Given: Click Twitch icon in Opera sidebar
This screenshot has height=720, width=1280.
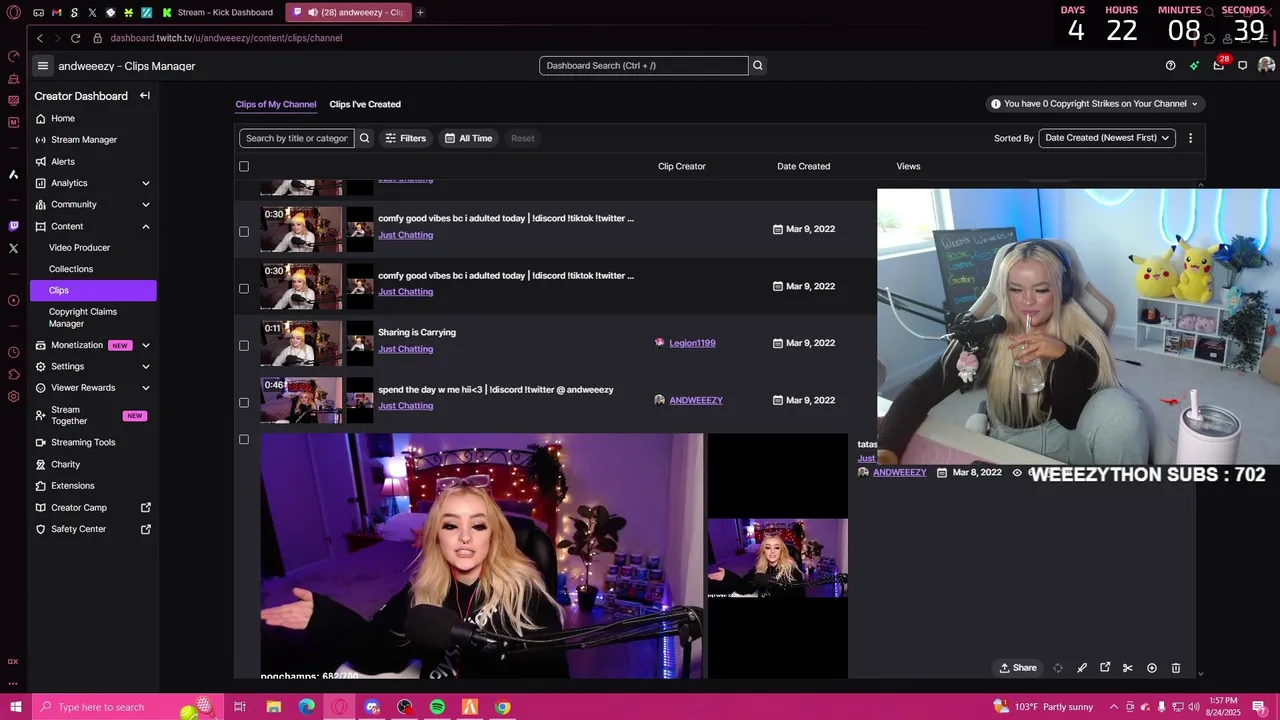Looking at the screenshot, I should [13, 226].
